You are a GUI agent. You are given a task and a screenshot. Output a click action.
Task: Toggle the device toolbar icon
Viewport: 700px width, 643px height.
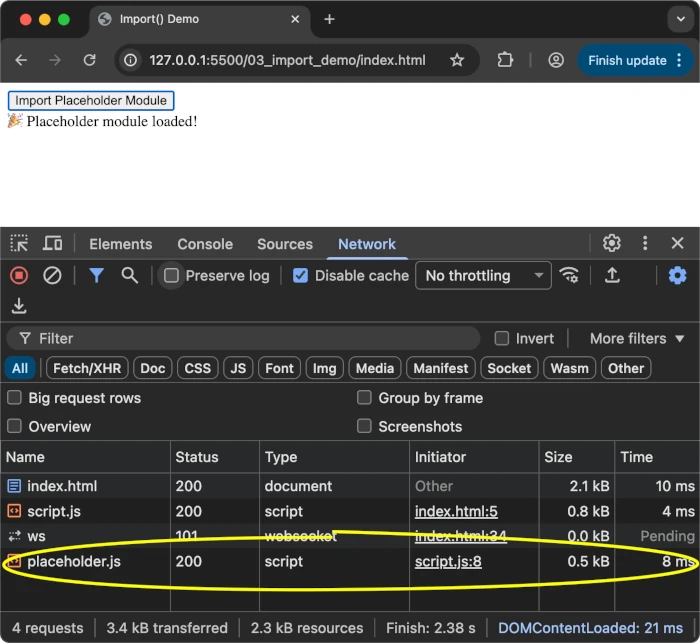(x=52, y=244)
